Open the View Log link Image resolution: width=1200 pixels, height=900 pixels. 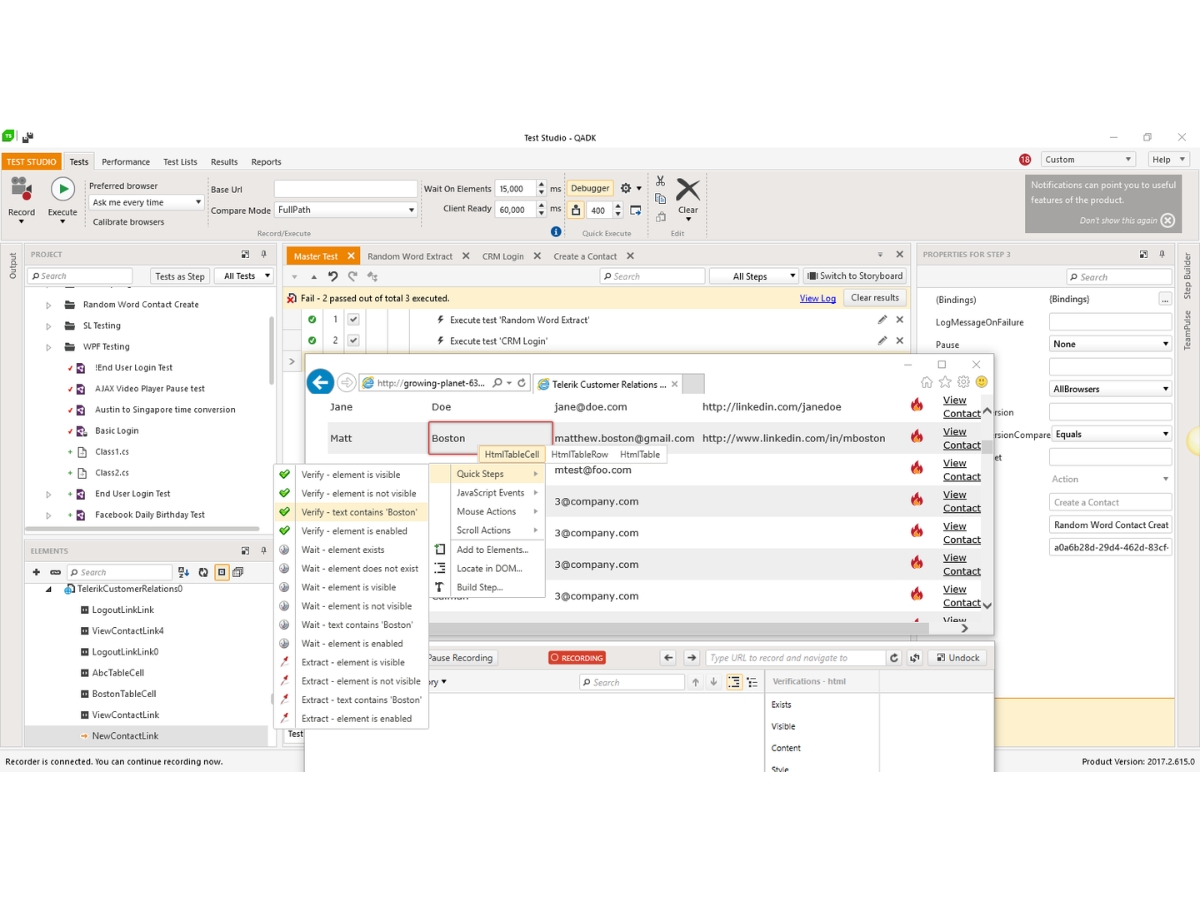tap(818, 298)
